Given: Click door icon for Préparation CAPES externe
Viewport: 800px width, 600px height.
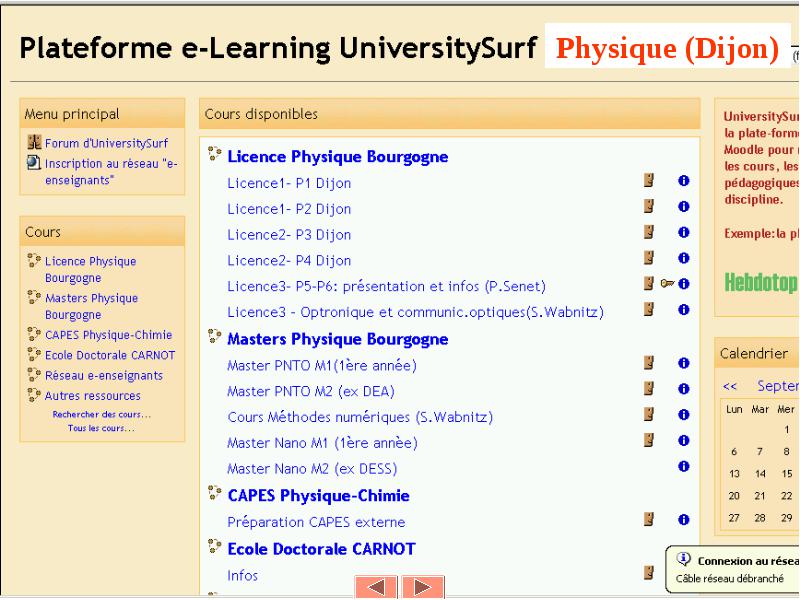Looking at the screenshot, I should 649,519.
